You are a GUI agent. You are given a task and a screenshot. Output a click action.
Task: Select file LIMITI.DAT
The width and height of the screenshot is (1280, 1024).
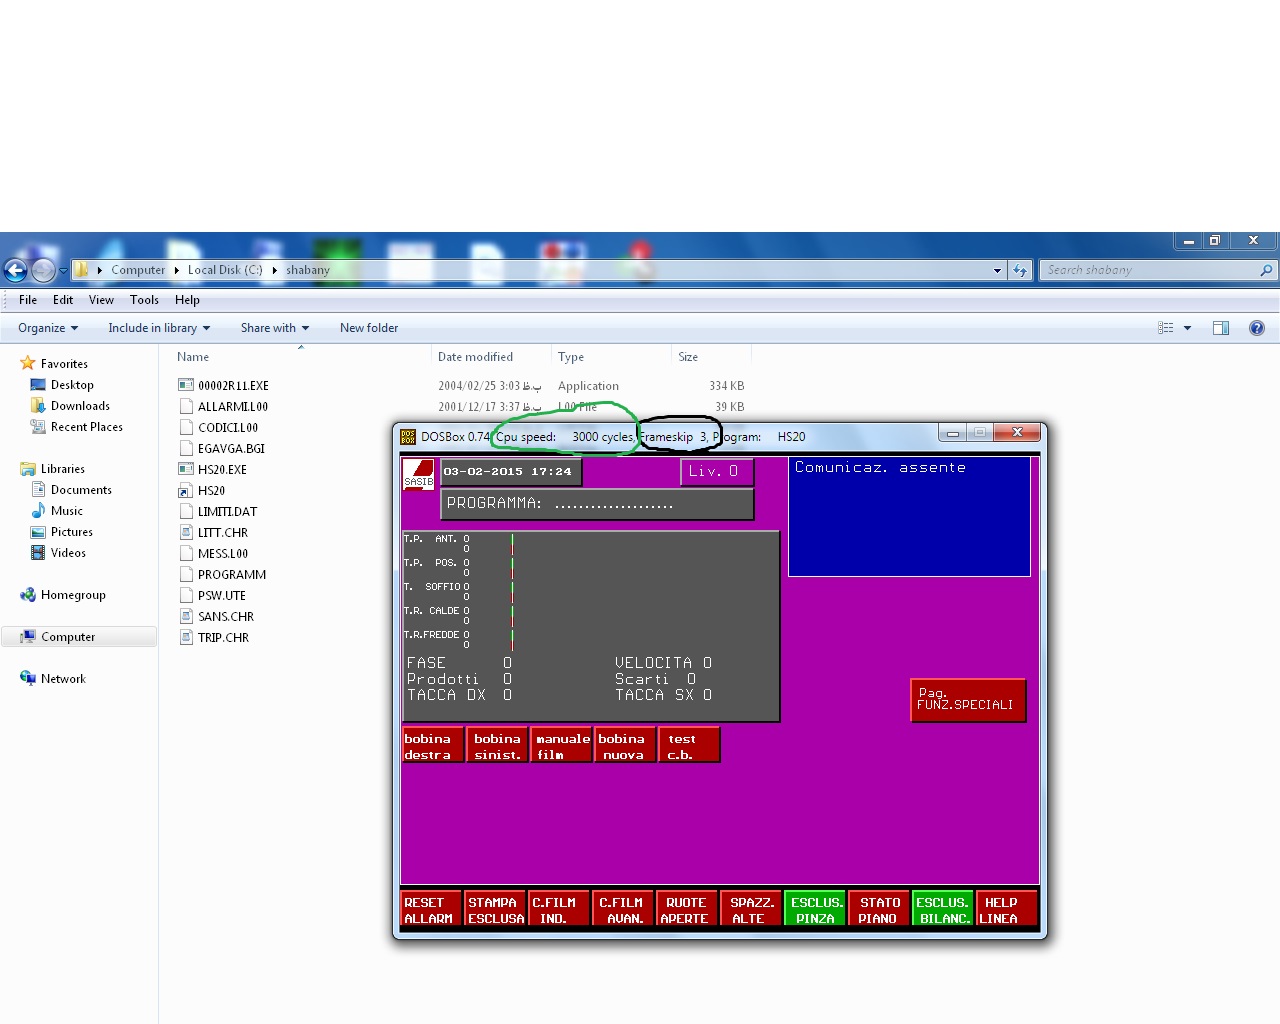[x=227, y=512]
